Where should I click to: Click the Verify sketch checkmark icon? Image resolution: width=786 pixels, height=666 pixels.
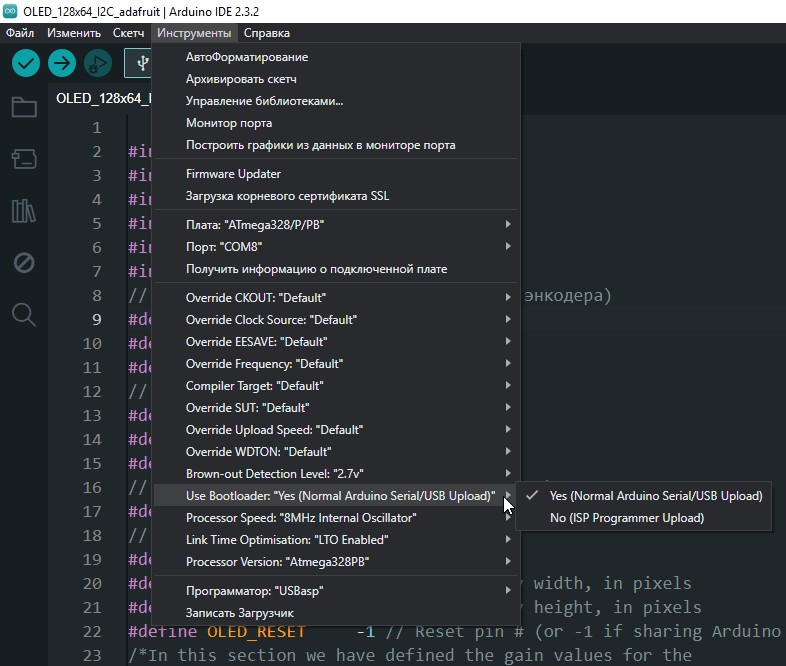[x=26, y=63]
